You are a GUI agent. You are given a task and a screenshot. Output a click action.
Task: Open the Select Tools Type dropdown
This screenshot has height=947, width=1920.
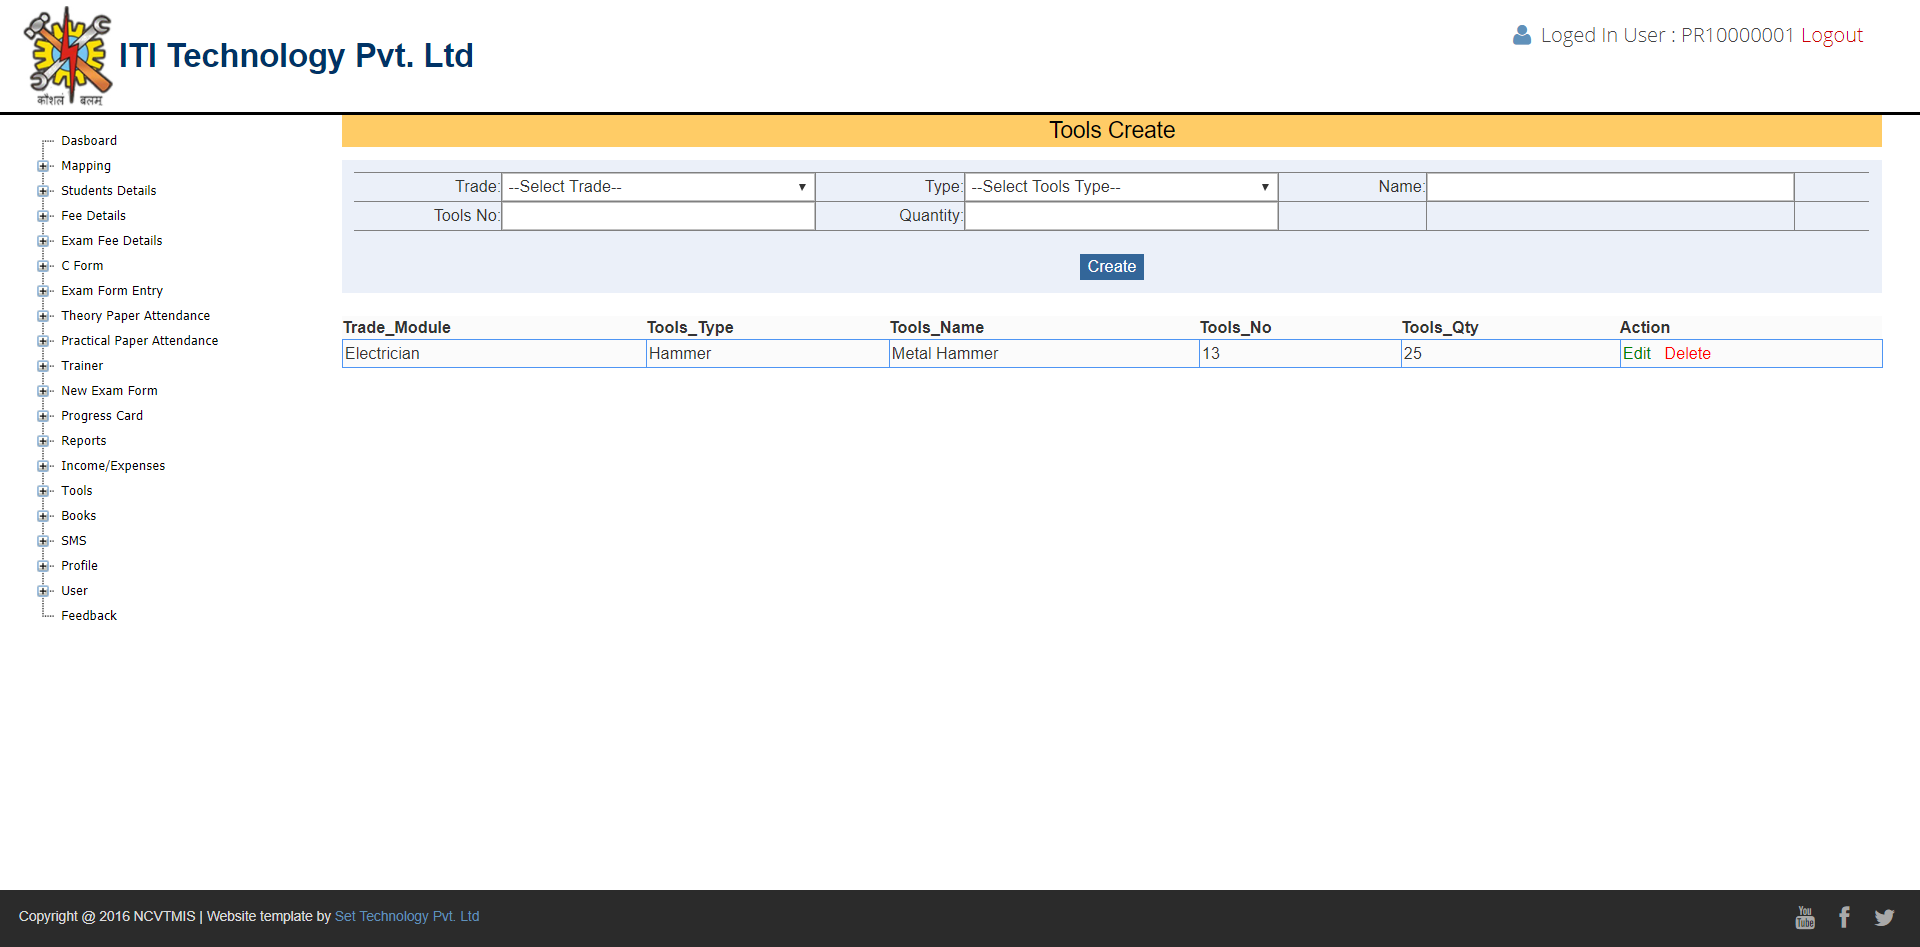[x=1120, y=187]
